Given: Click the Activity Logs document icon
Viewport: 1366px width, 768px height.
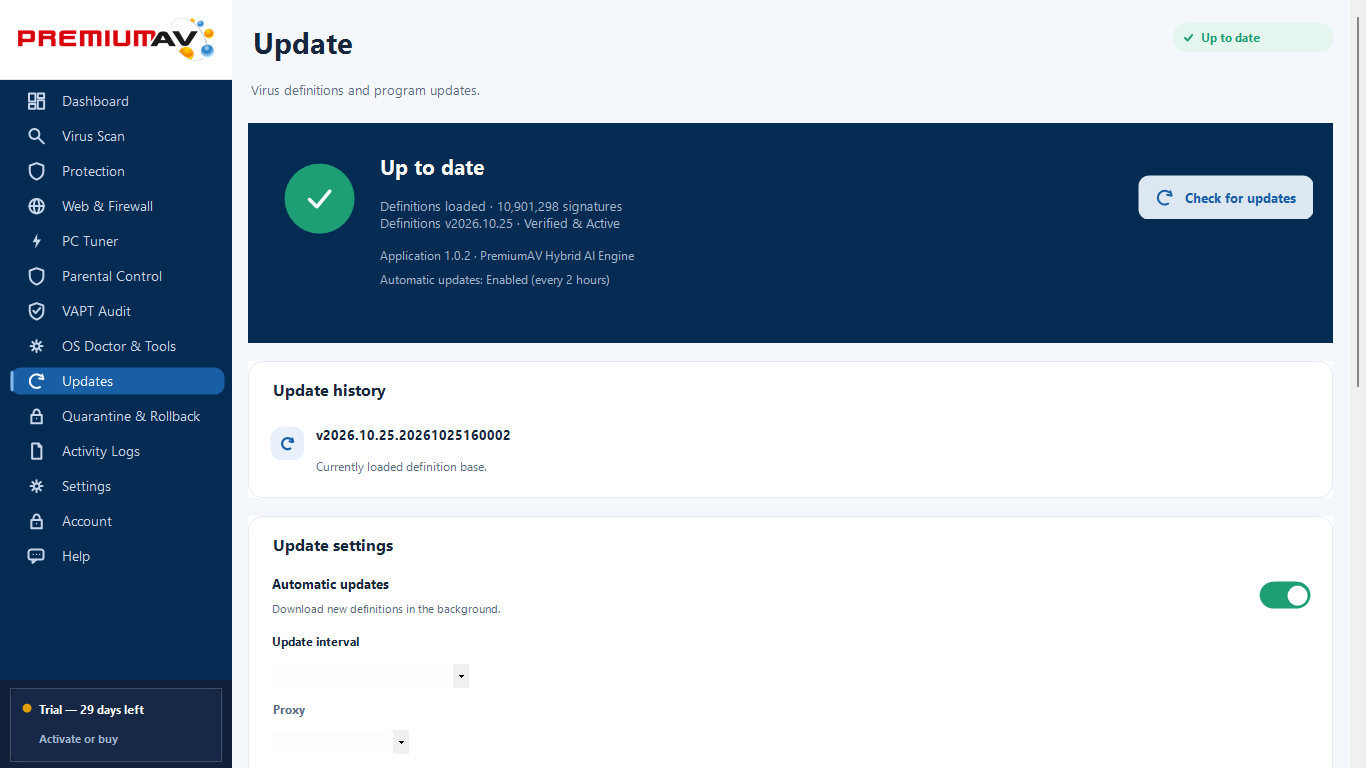Looking at the screenshot, I should [x=37, y=451].
